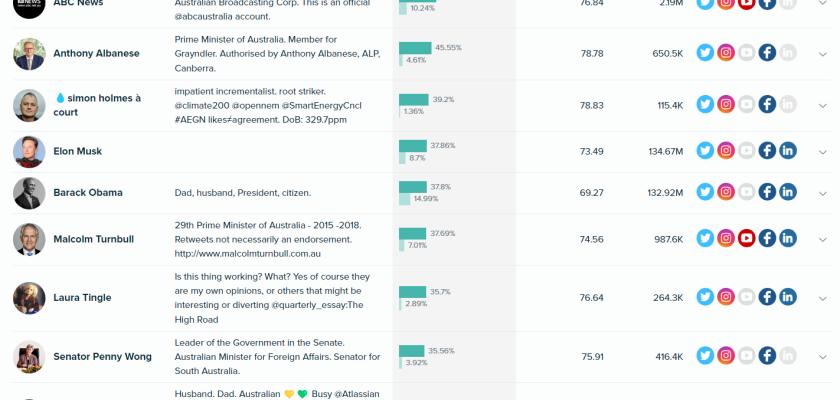This screenshot has width=840, height=400.
Task: Open Malcolm Turnbull's Facebook icon
Action: [x=767, y=239]
